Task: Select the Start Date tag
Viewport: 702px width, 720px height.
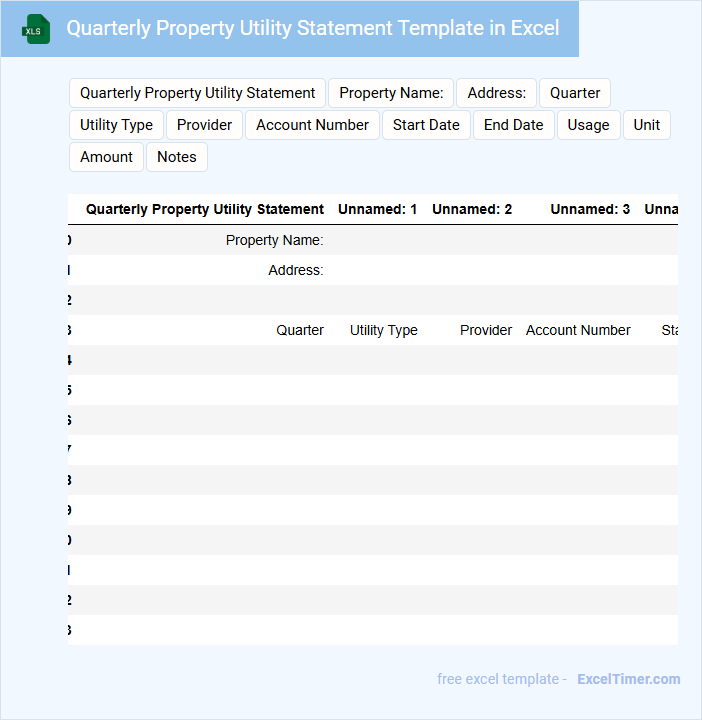Action: click(426, 125)
